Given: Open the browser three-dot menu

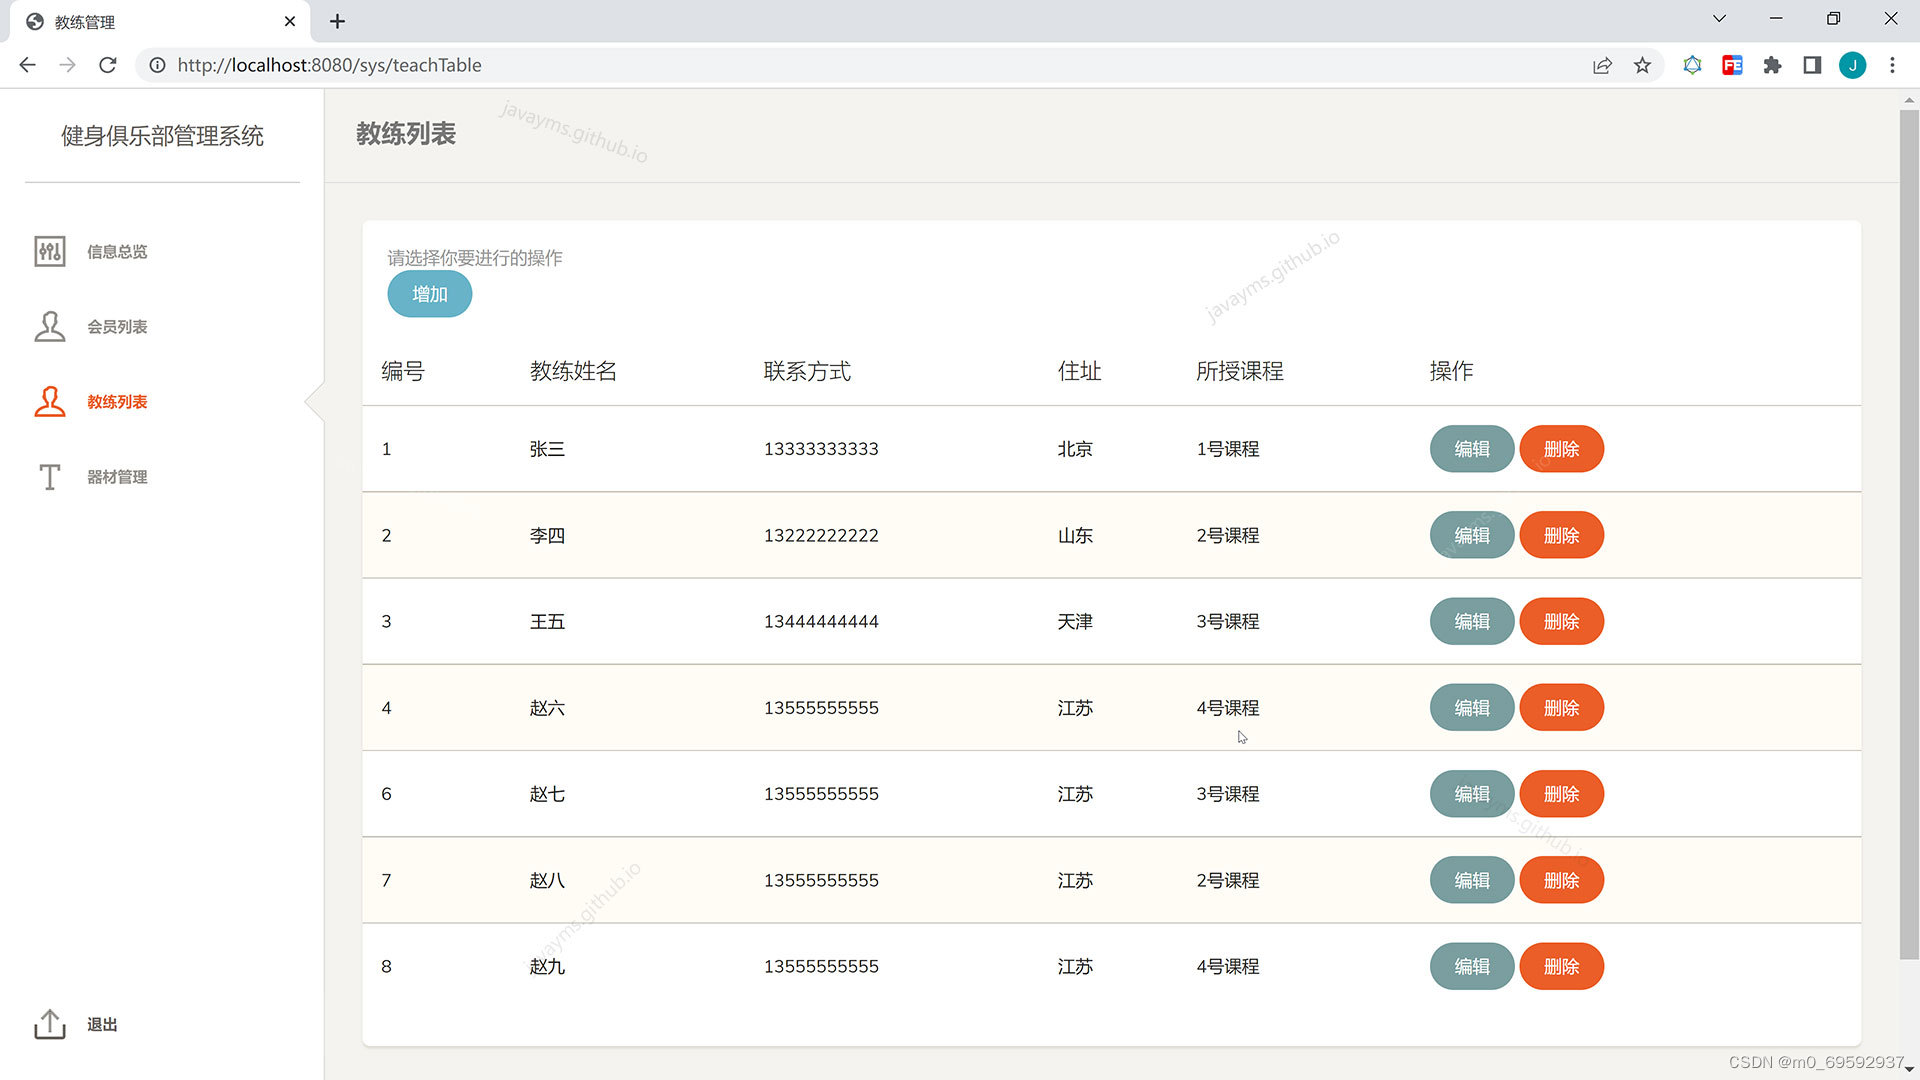Looking at the screenshot, I should point(1892,65).
